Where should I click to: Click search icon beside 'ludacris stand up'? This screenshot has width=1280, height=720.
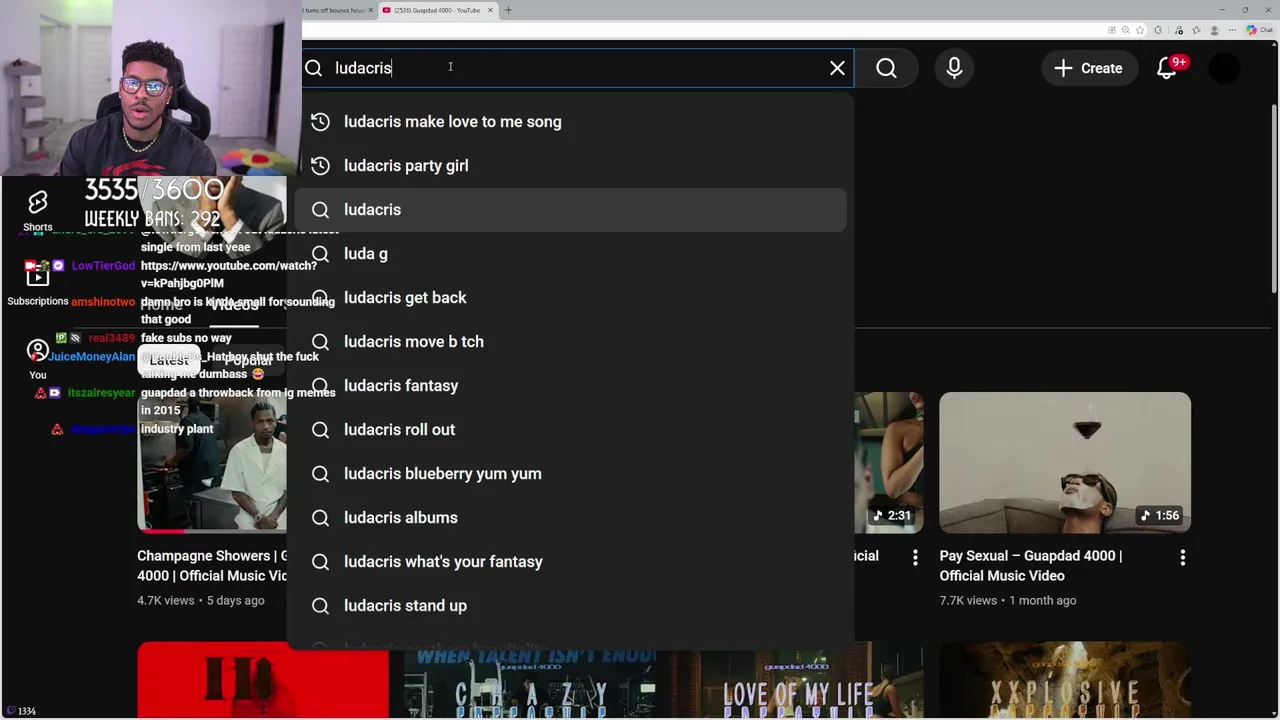point(320,606)
